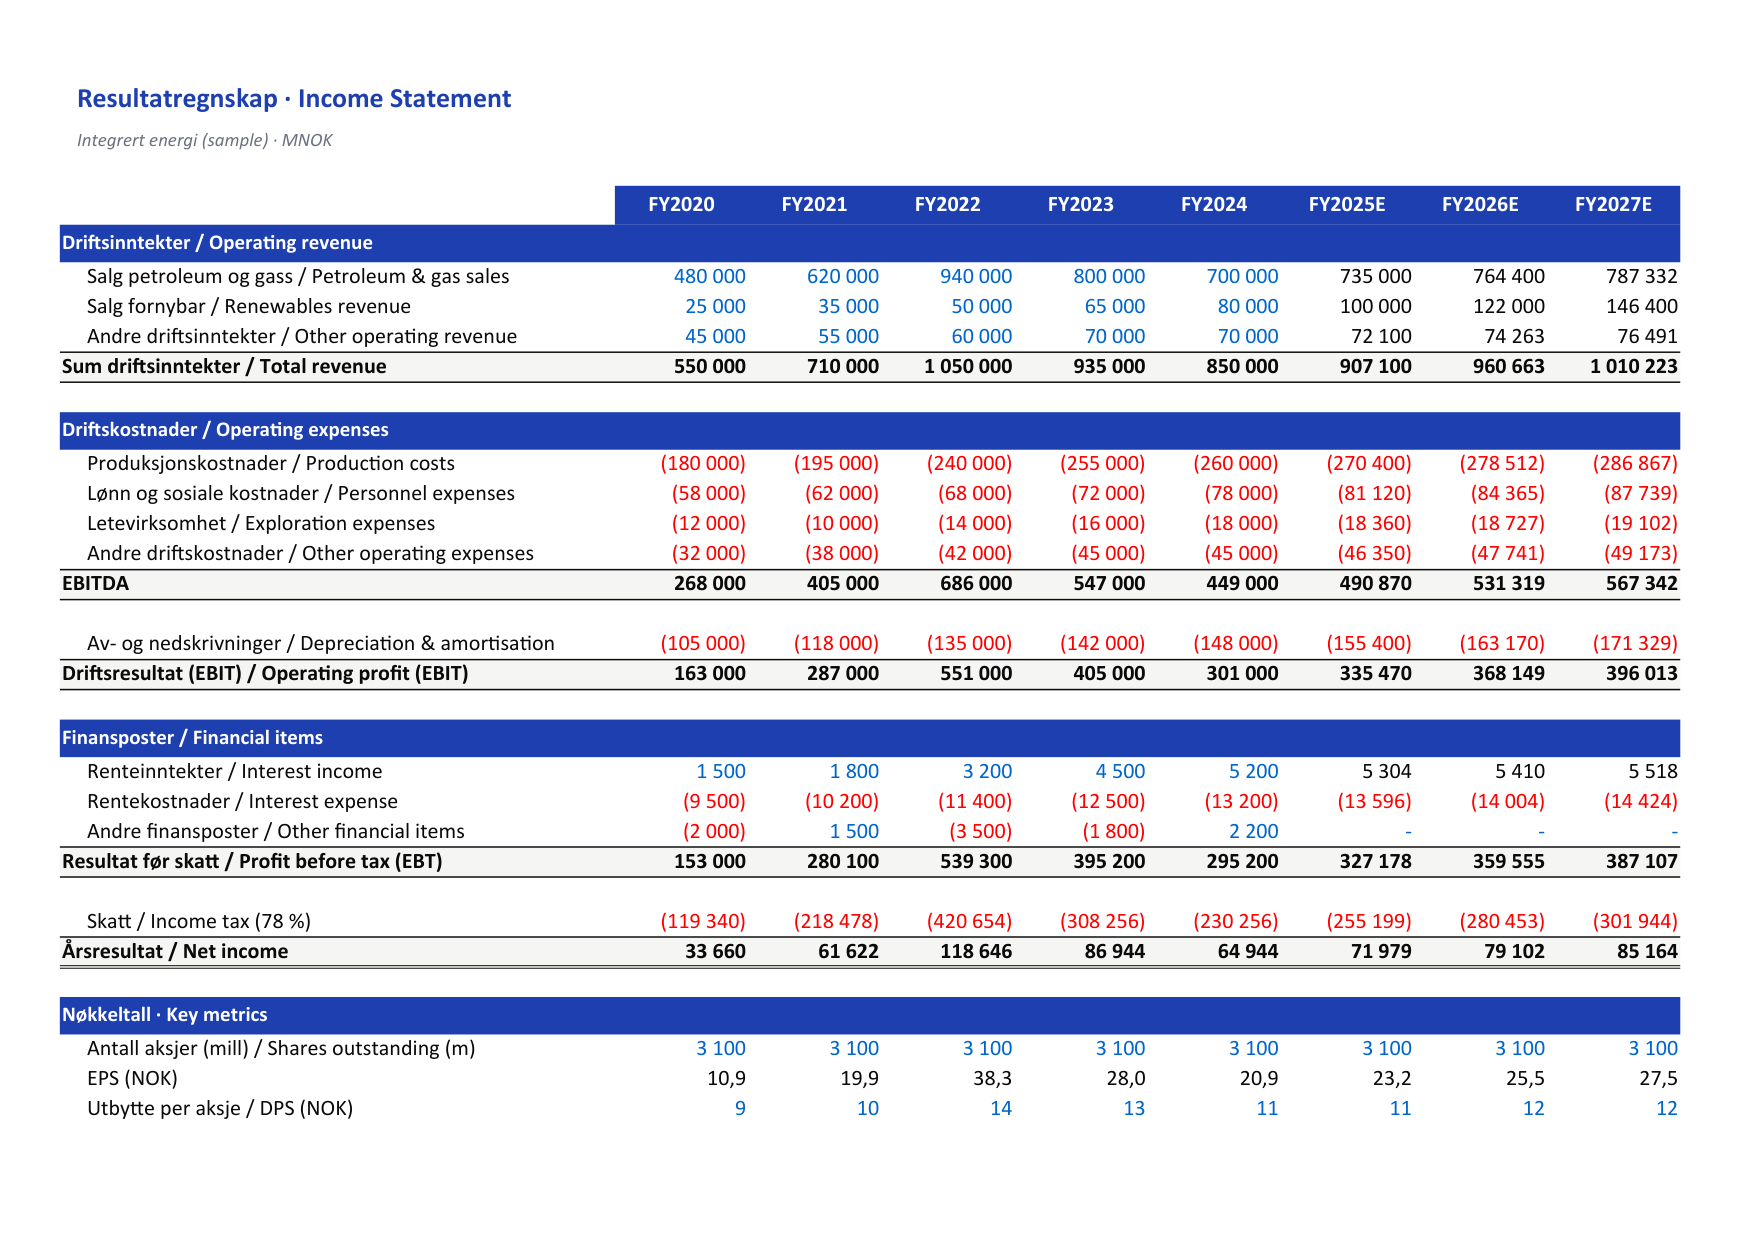Click FY2021 interest income value 1 800

[x=854, y=771]
